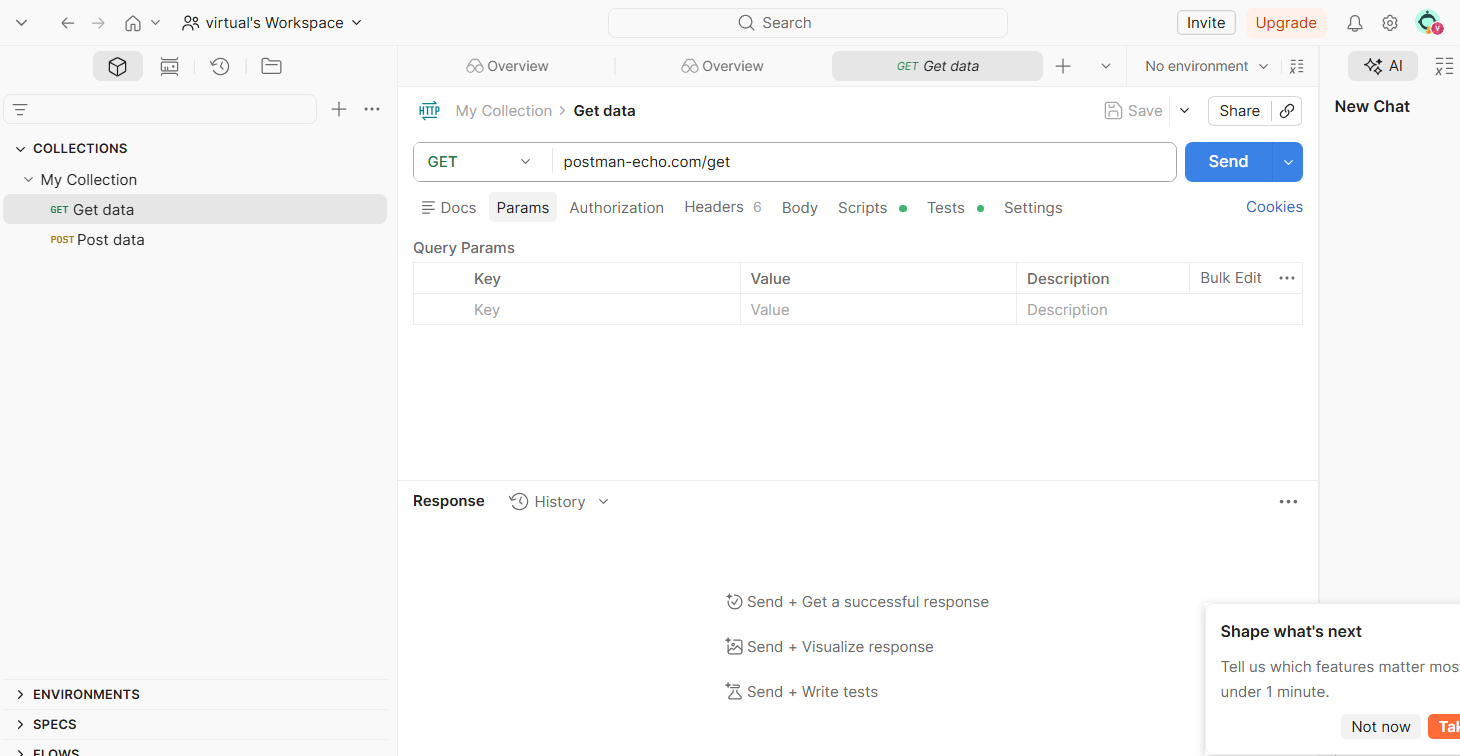The width and height of the screenshot is (1460, 756).
Task: Select the Post data request in sidebar
Action: point(195,240)
